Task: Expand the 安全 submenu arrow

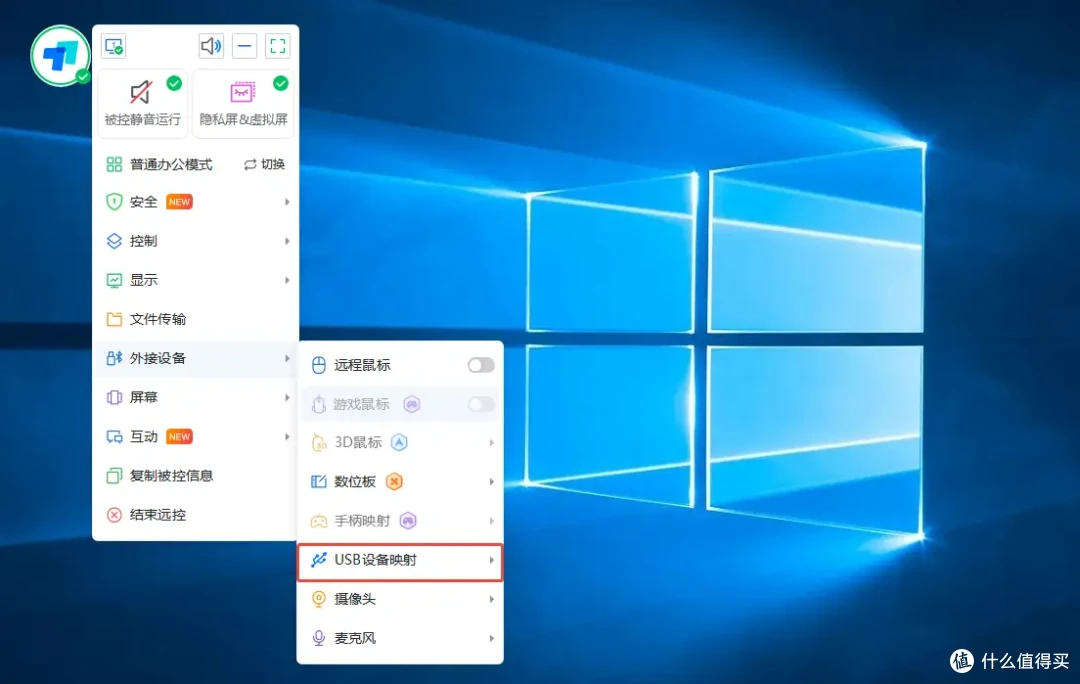Action: click(x=287, y=202)
